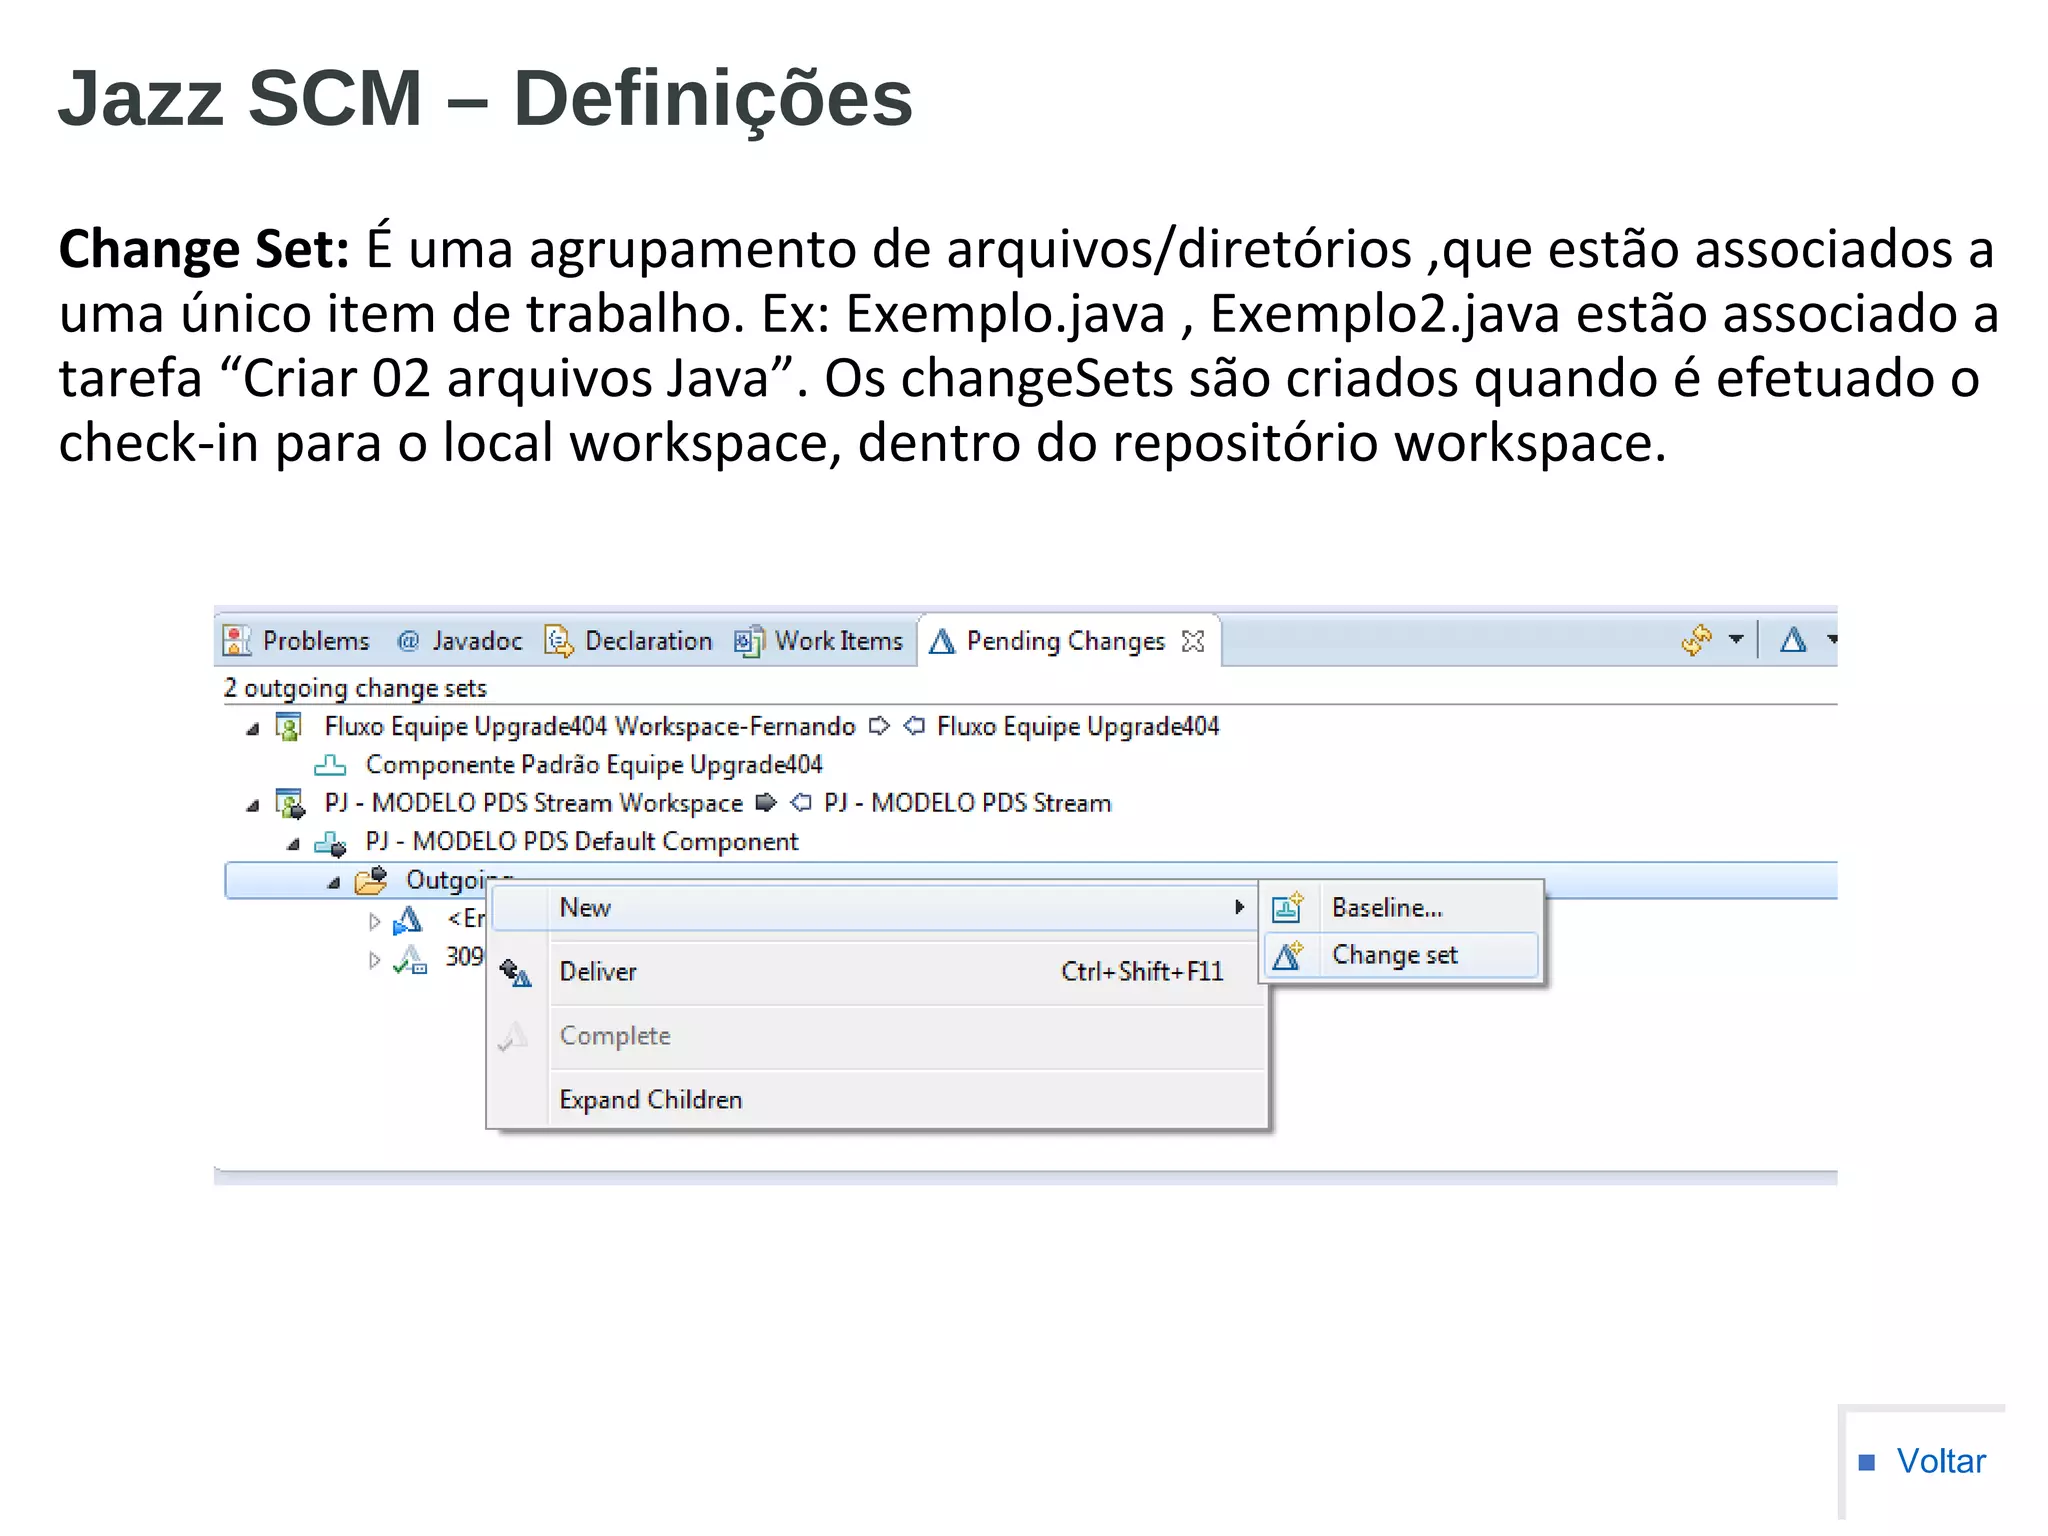
Task: Click the incoming arrow icon before PJ - MODELO PDS Stream
Action: pos(801,803)
